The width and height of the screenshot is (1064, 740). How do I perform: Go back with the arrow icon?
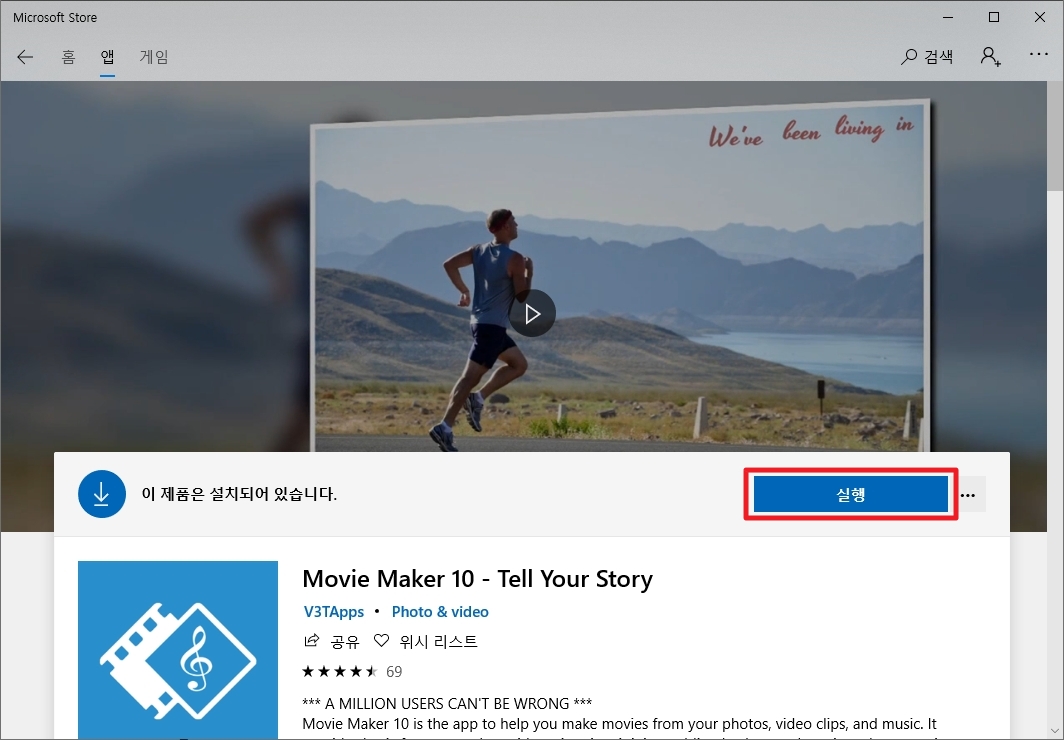25,57
